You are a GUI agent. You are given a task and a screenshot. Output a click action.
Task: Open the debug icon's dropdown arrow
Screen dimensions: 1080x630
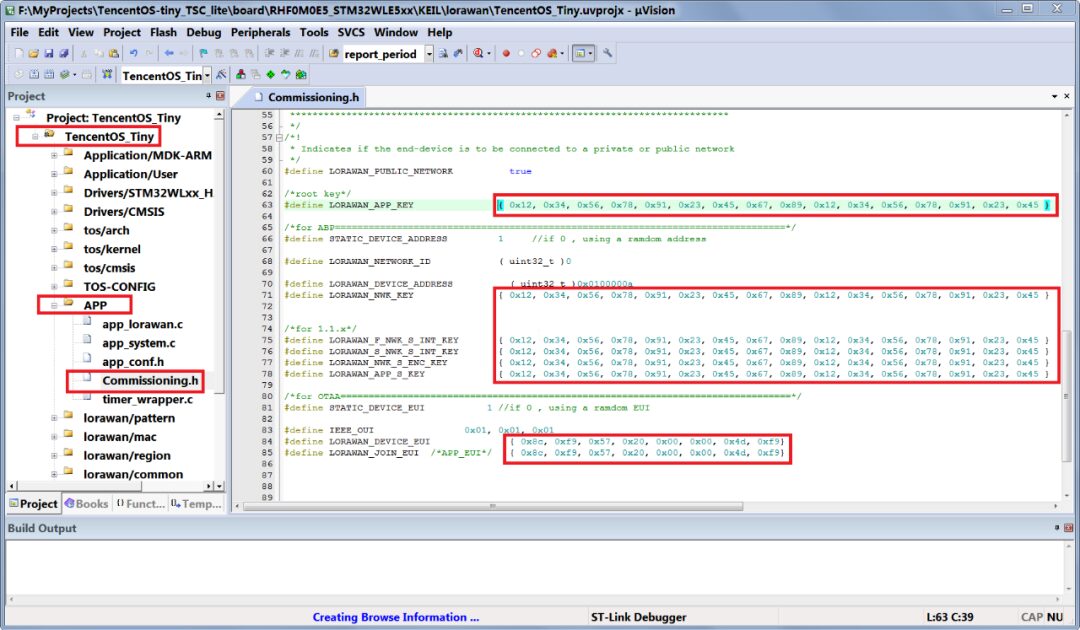click(x=489, y=53)
